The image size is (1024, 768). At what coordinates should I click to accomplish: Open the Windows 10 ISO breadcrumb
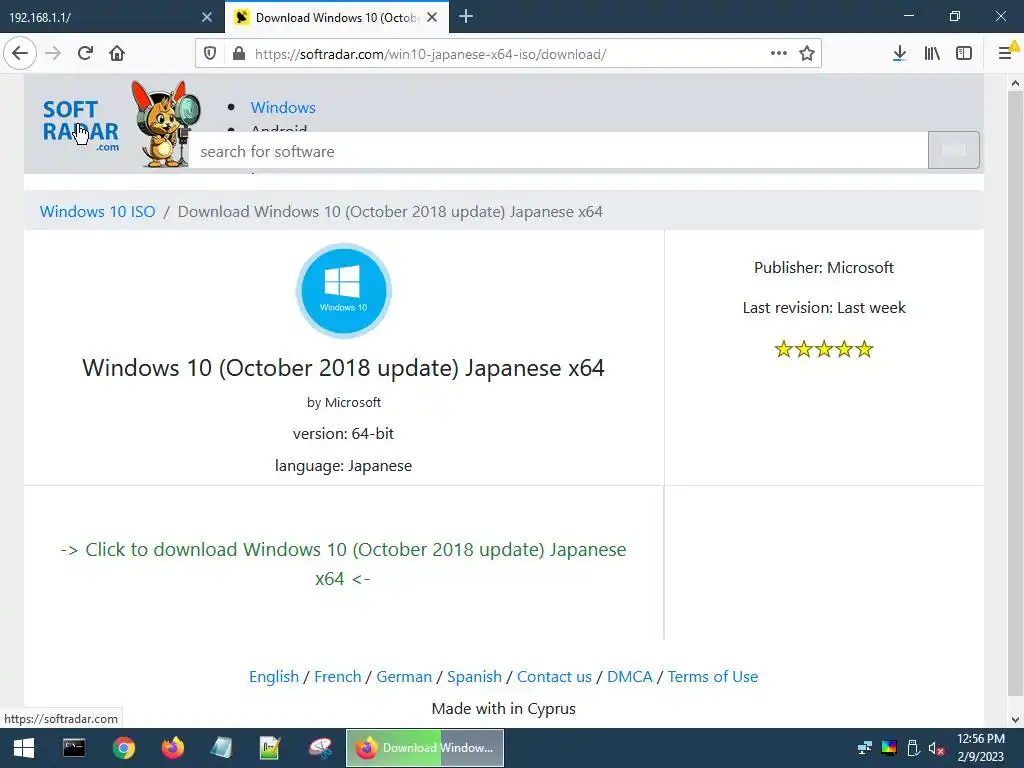click(97, 212)
